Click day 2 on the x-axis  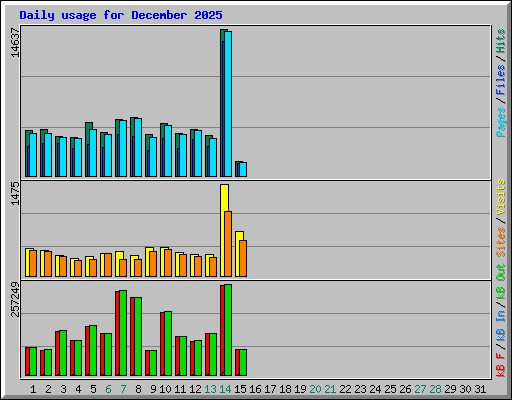pyautogui.click(x=48, y=389)
